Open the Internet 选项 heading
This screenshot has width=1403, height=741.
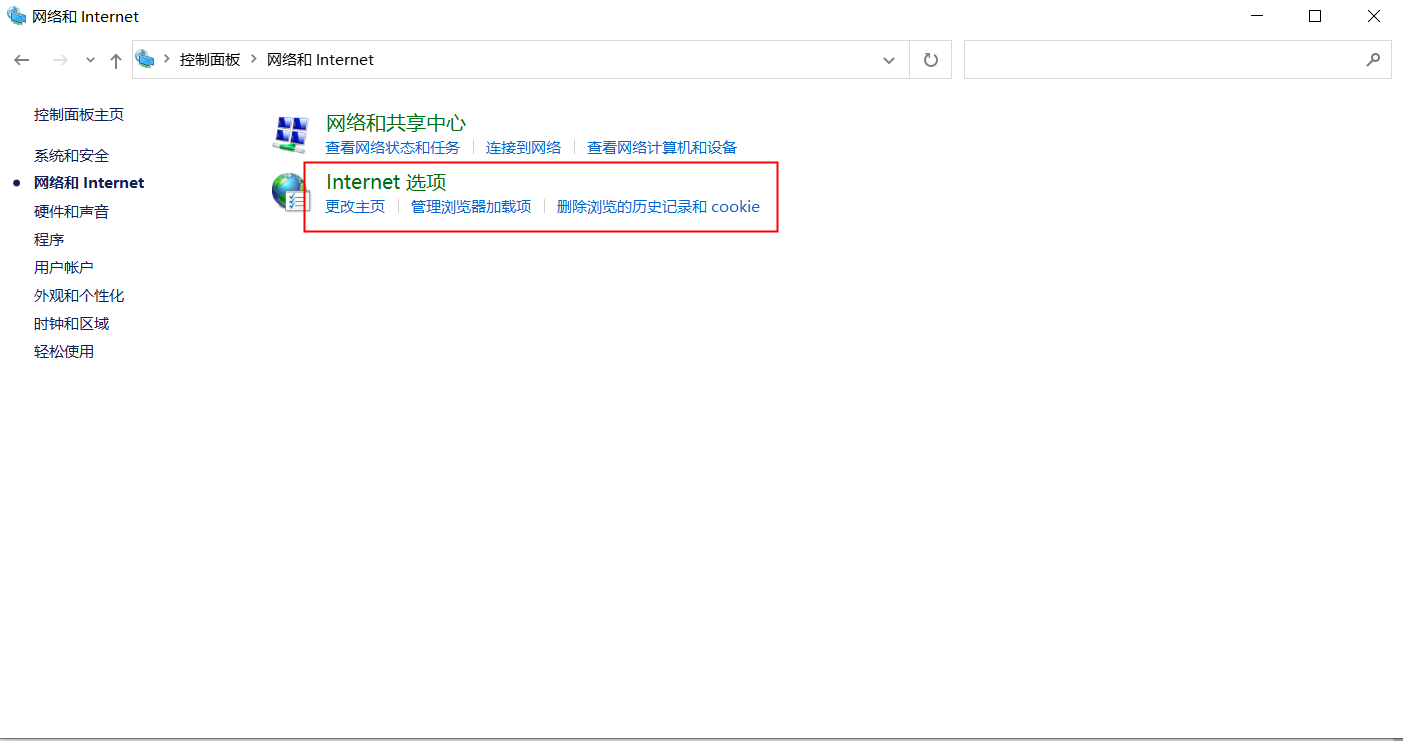[x=386, y=182]
